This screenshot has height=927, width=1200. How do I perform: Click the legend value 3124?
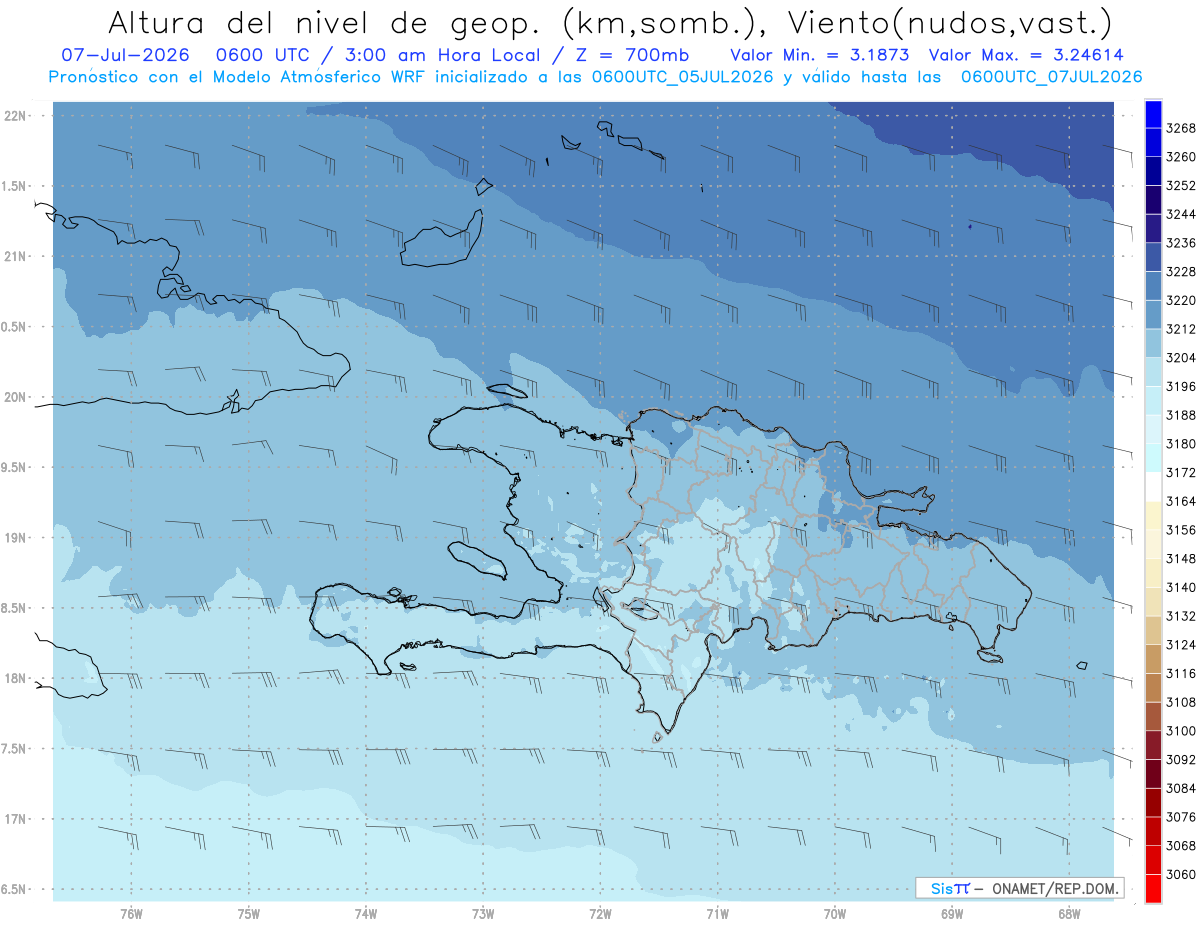[1180, 645]
